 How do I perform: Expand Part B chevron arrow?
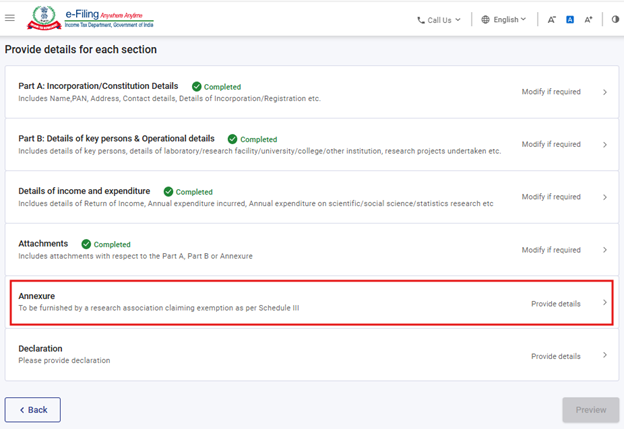(605, 145)
